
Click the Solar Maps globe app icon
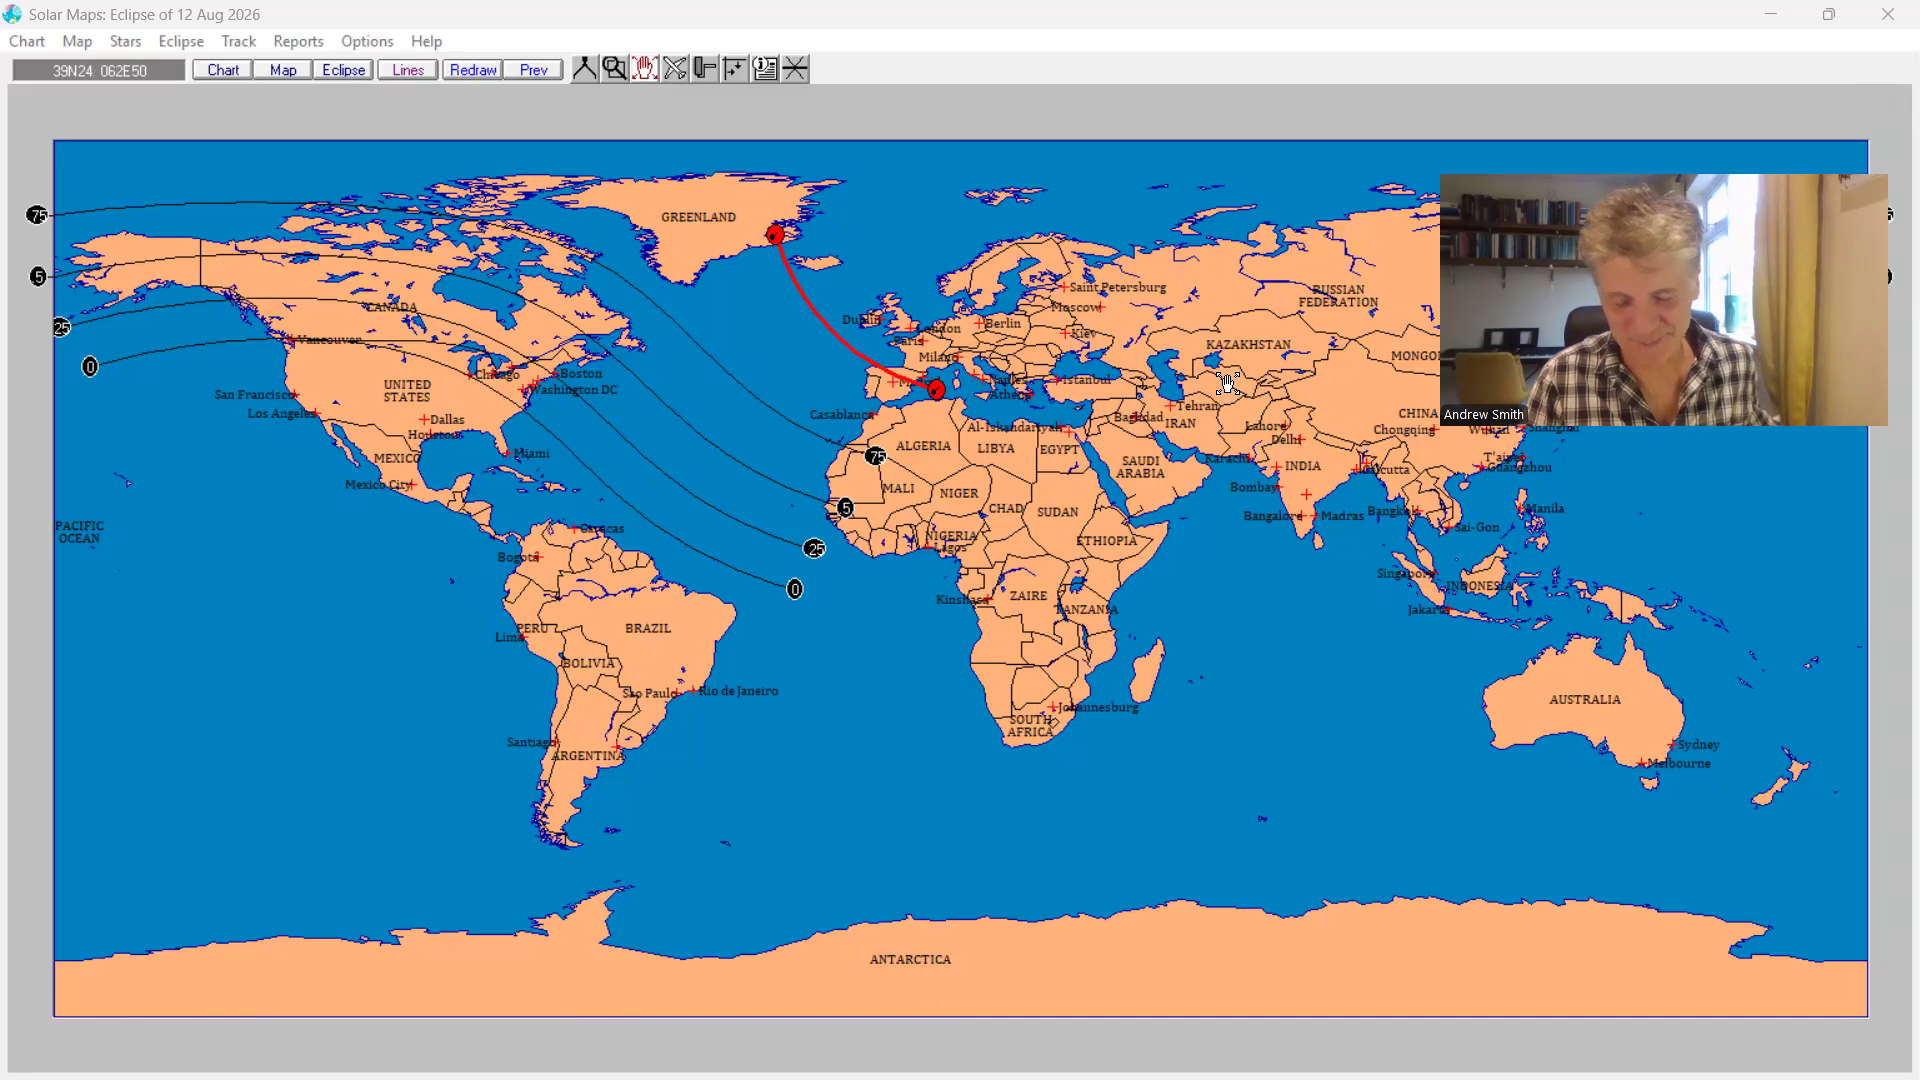point(12,14)
